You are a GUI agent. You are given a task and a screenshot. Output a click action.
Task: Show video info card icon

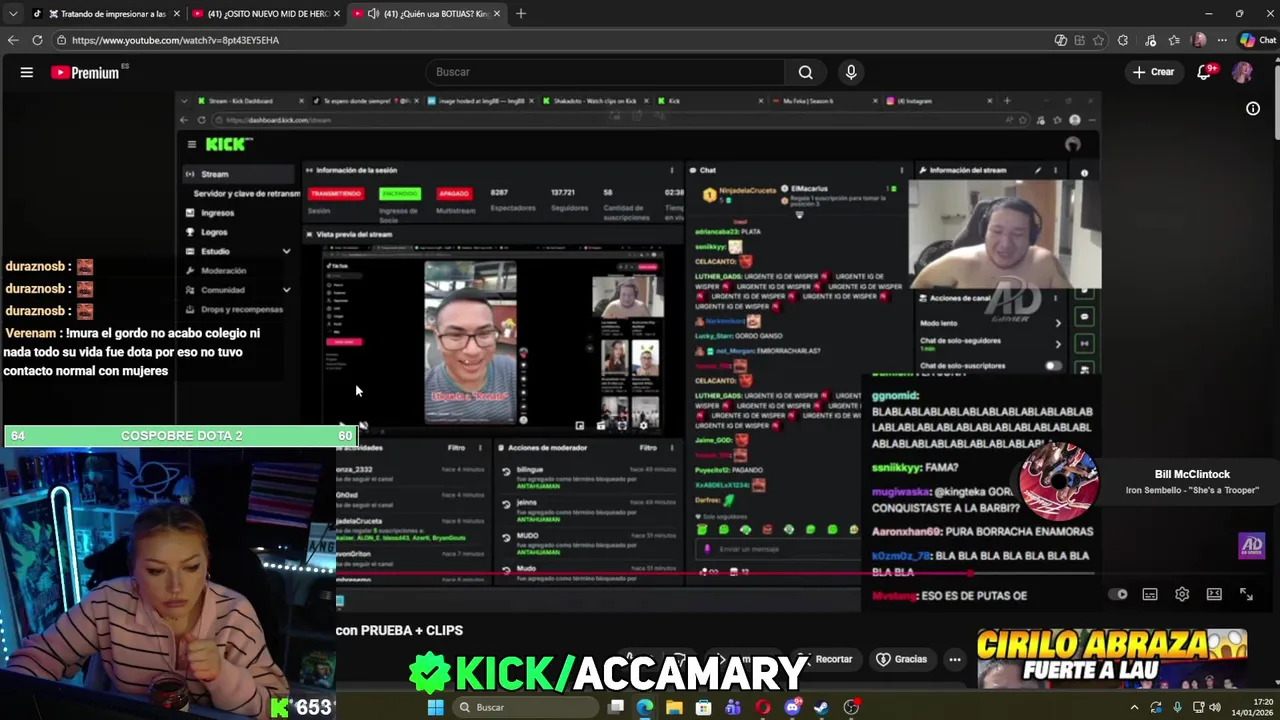[x=1253, y=109]
